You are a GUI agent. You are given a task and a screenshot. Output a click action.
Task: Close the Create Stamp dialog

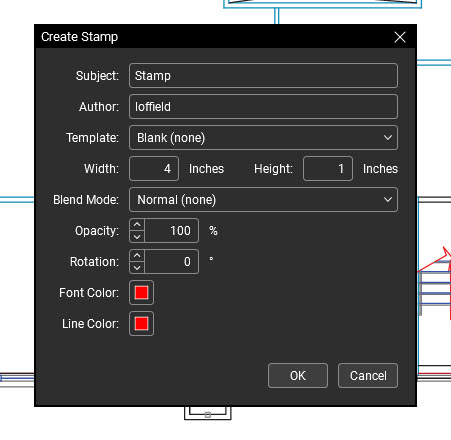click(x=400, y=37)
